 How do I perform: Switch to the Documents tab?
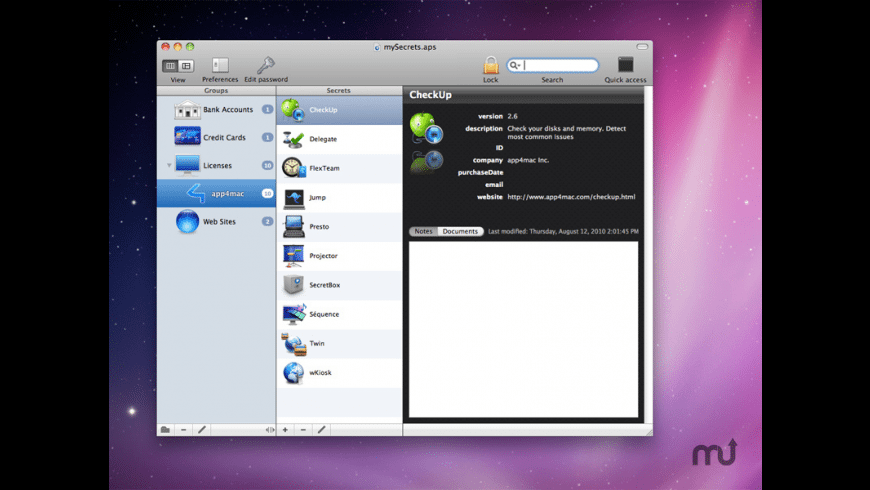(460, 231)
